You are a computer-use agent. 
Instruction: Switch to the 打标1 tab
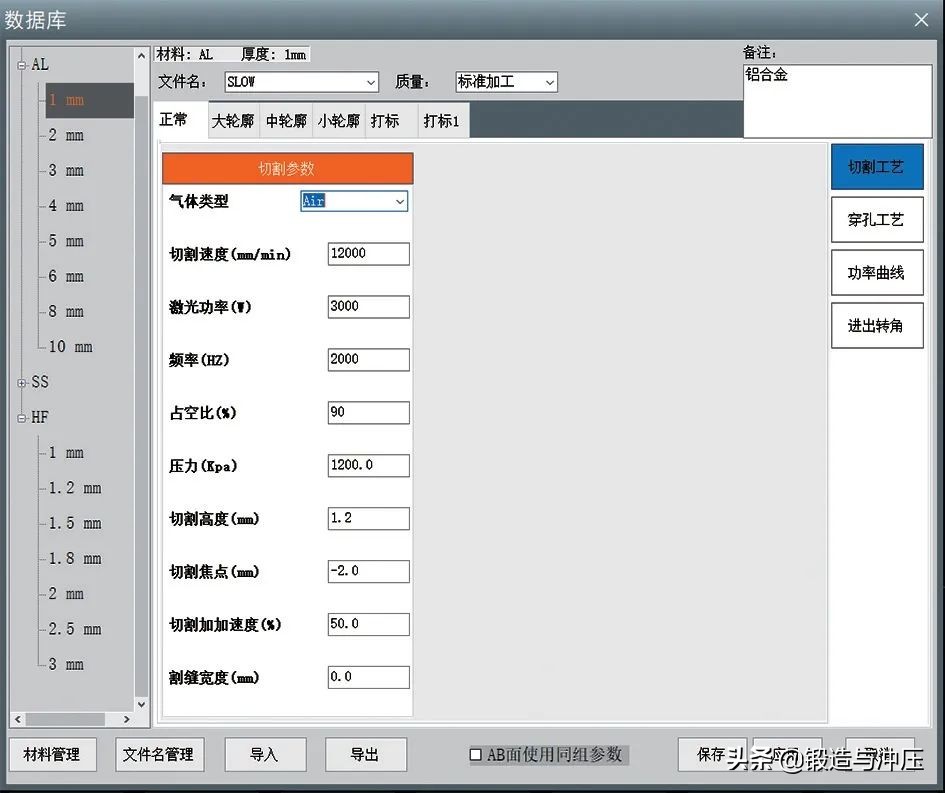click(x=441, y=120)
